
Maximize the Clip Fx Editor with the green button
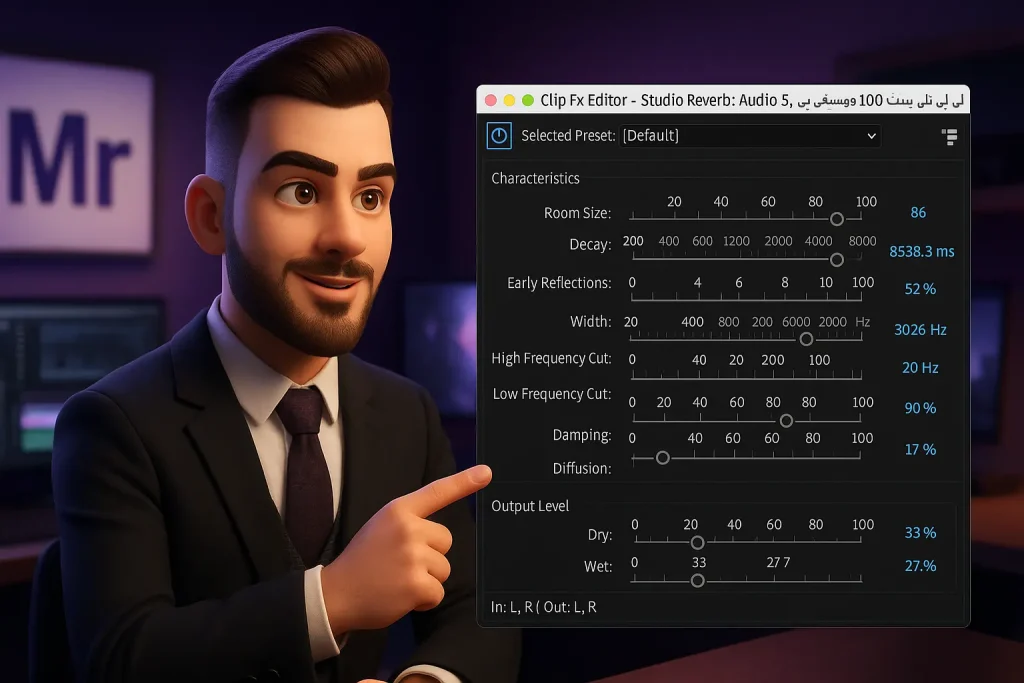coord(527,100)
